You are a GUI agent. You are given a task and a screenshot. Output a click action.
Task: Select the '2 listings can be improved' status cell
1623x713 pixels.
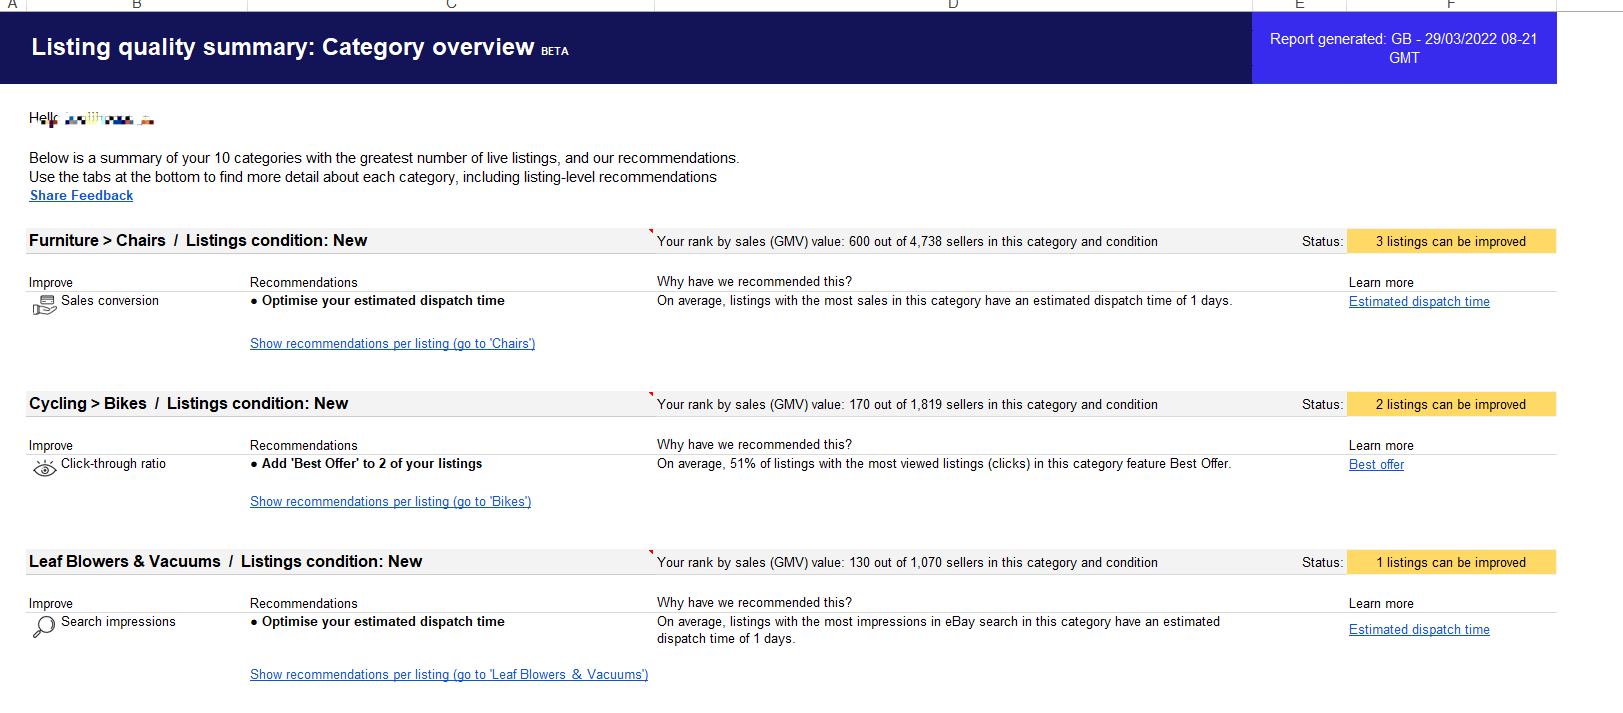[x=1451, y=405]
